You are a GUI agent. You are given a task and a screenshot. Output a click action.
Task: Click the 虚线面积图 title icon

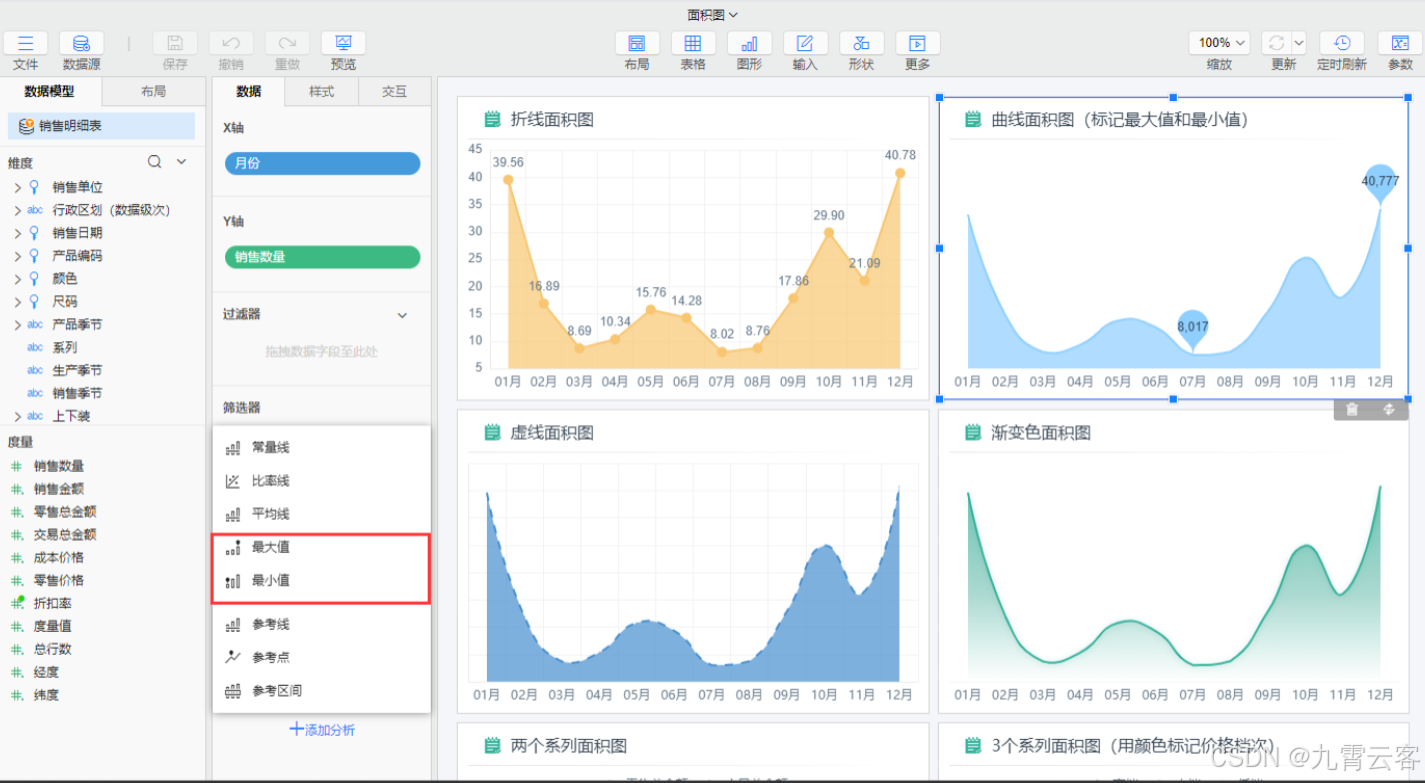[x=492, y=433]
